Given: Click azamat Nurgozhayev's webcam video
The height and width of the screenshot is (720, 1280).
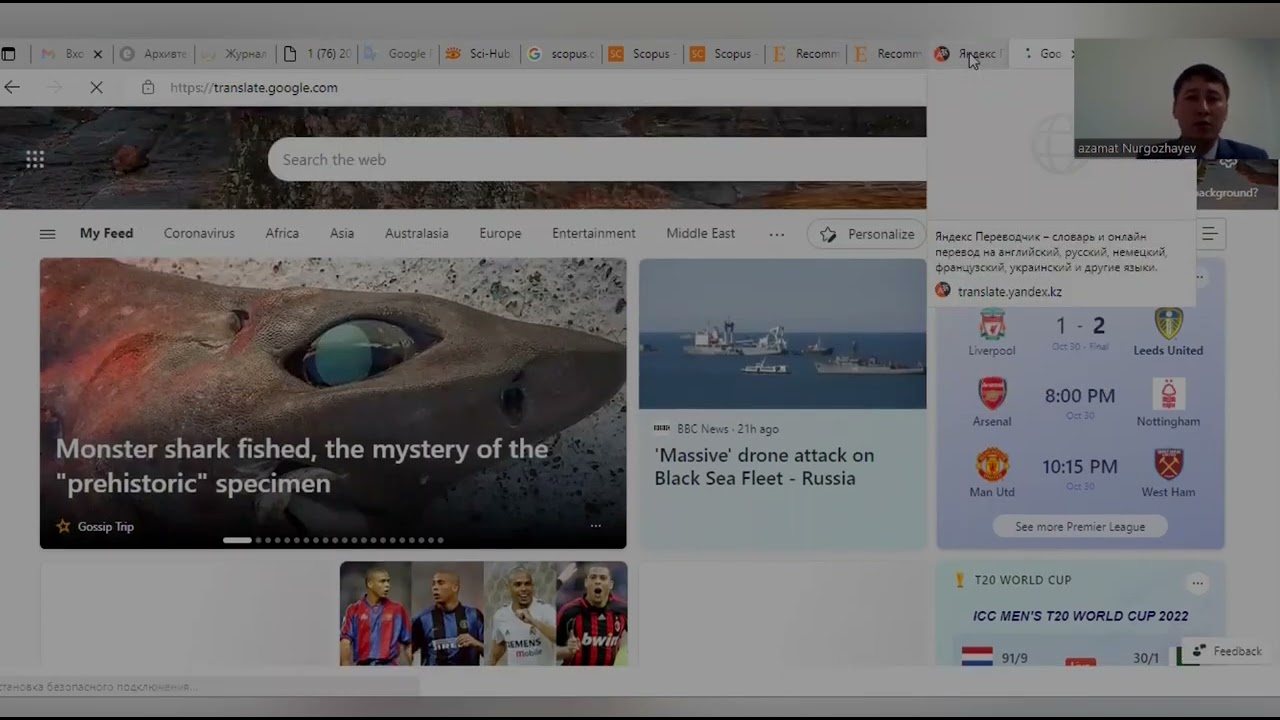Looking at the screenshot, I should [1177, 98].
